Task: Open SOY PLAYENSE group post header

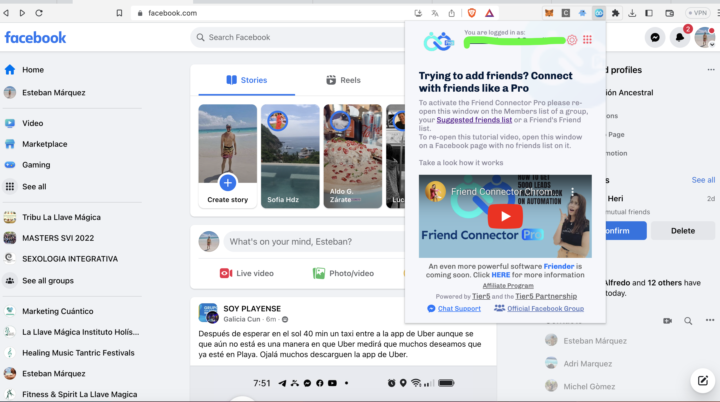Action: pyautogui.click(x=252, y=309)
